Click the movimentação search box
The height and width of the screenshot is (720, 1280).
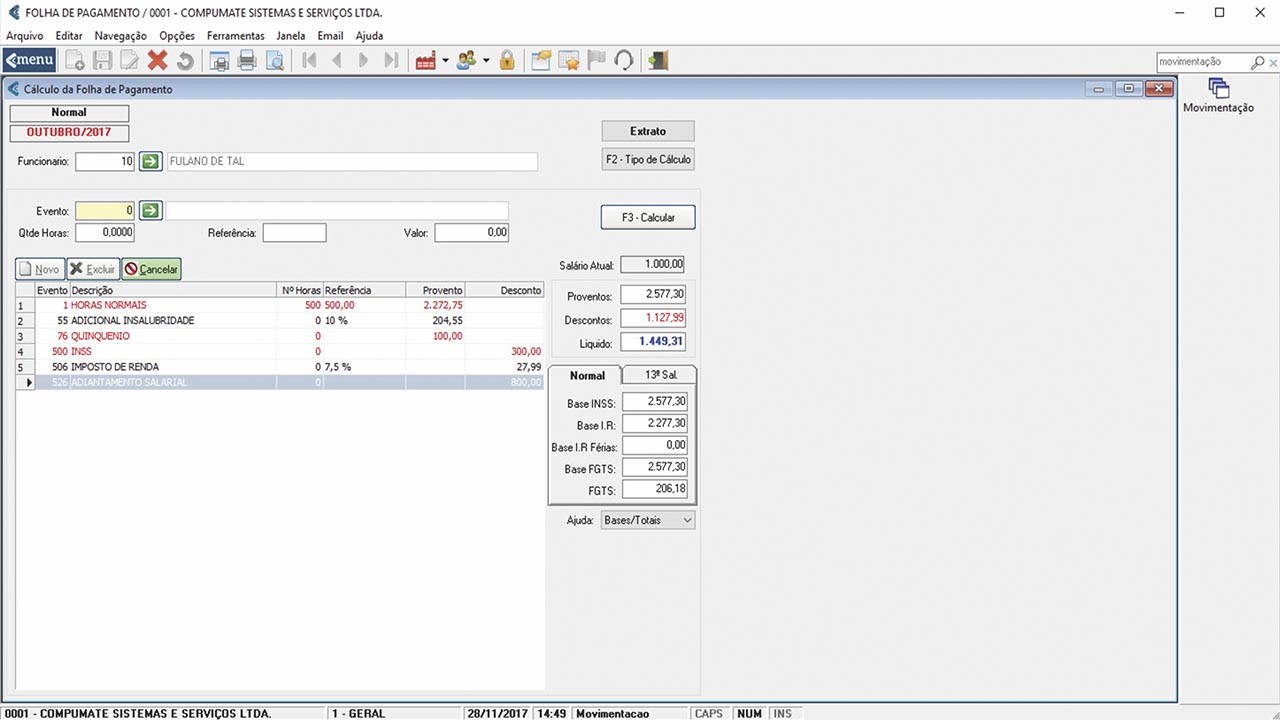(1202, 62)
